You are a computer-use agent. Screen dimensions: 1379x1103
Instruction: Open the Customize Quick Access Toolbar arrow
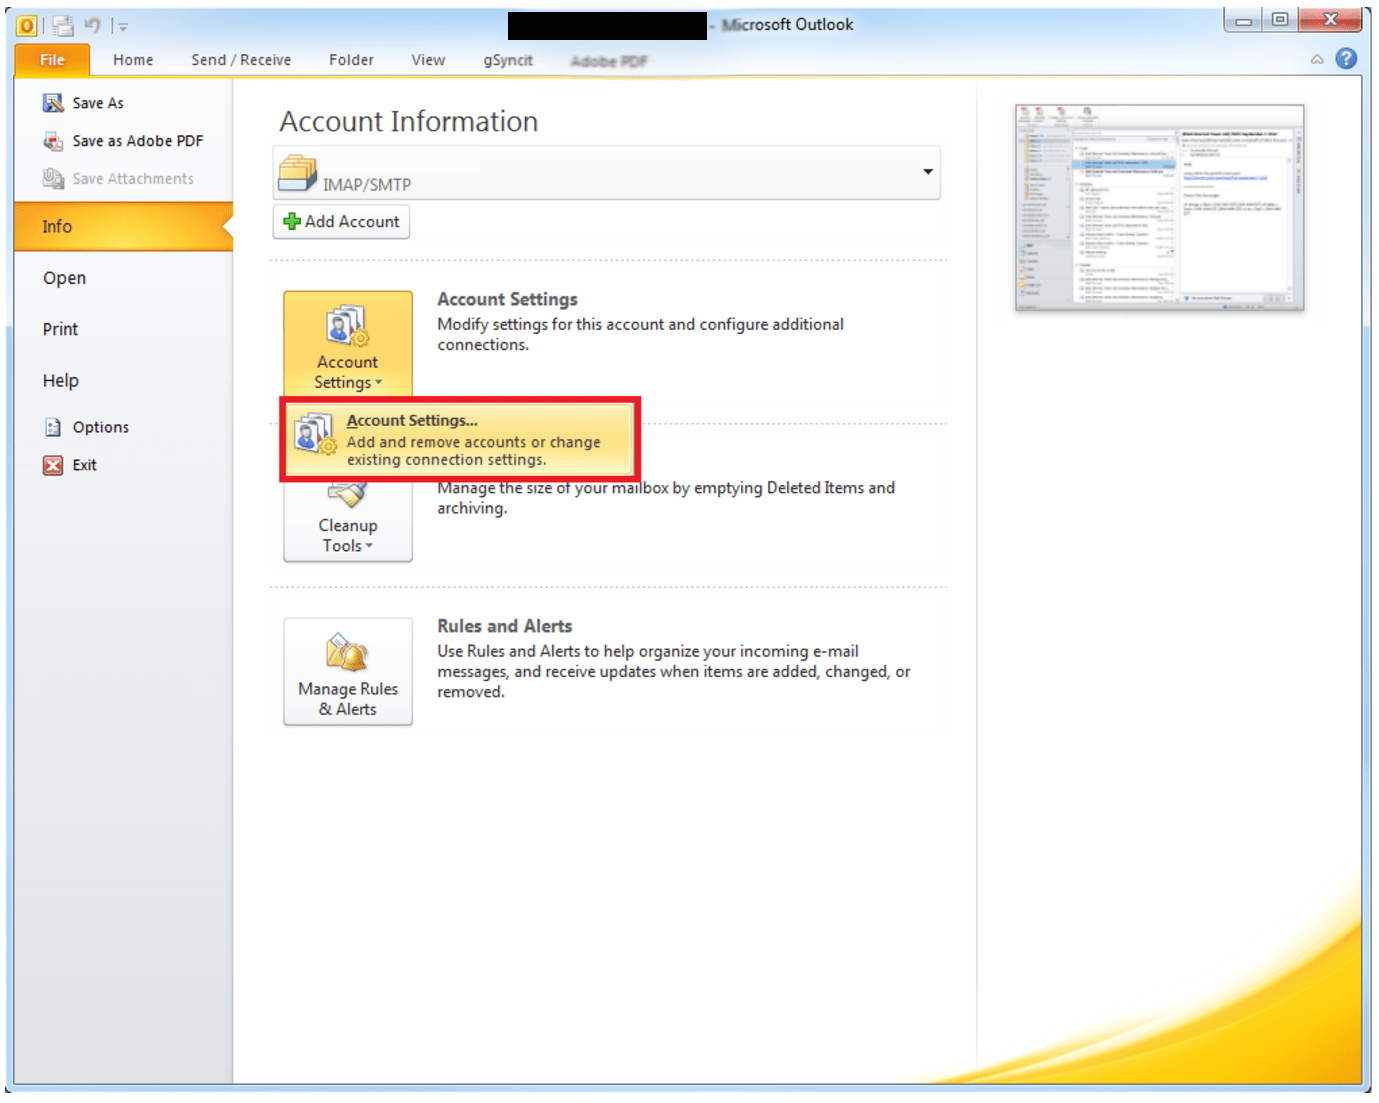[123, 27]
